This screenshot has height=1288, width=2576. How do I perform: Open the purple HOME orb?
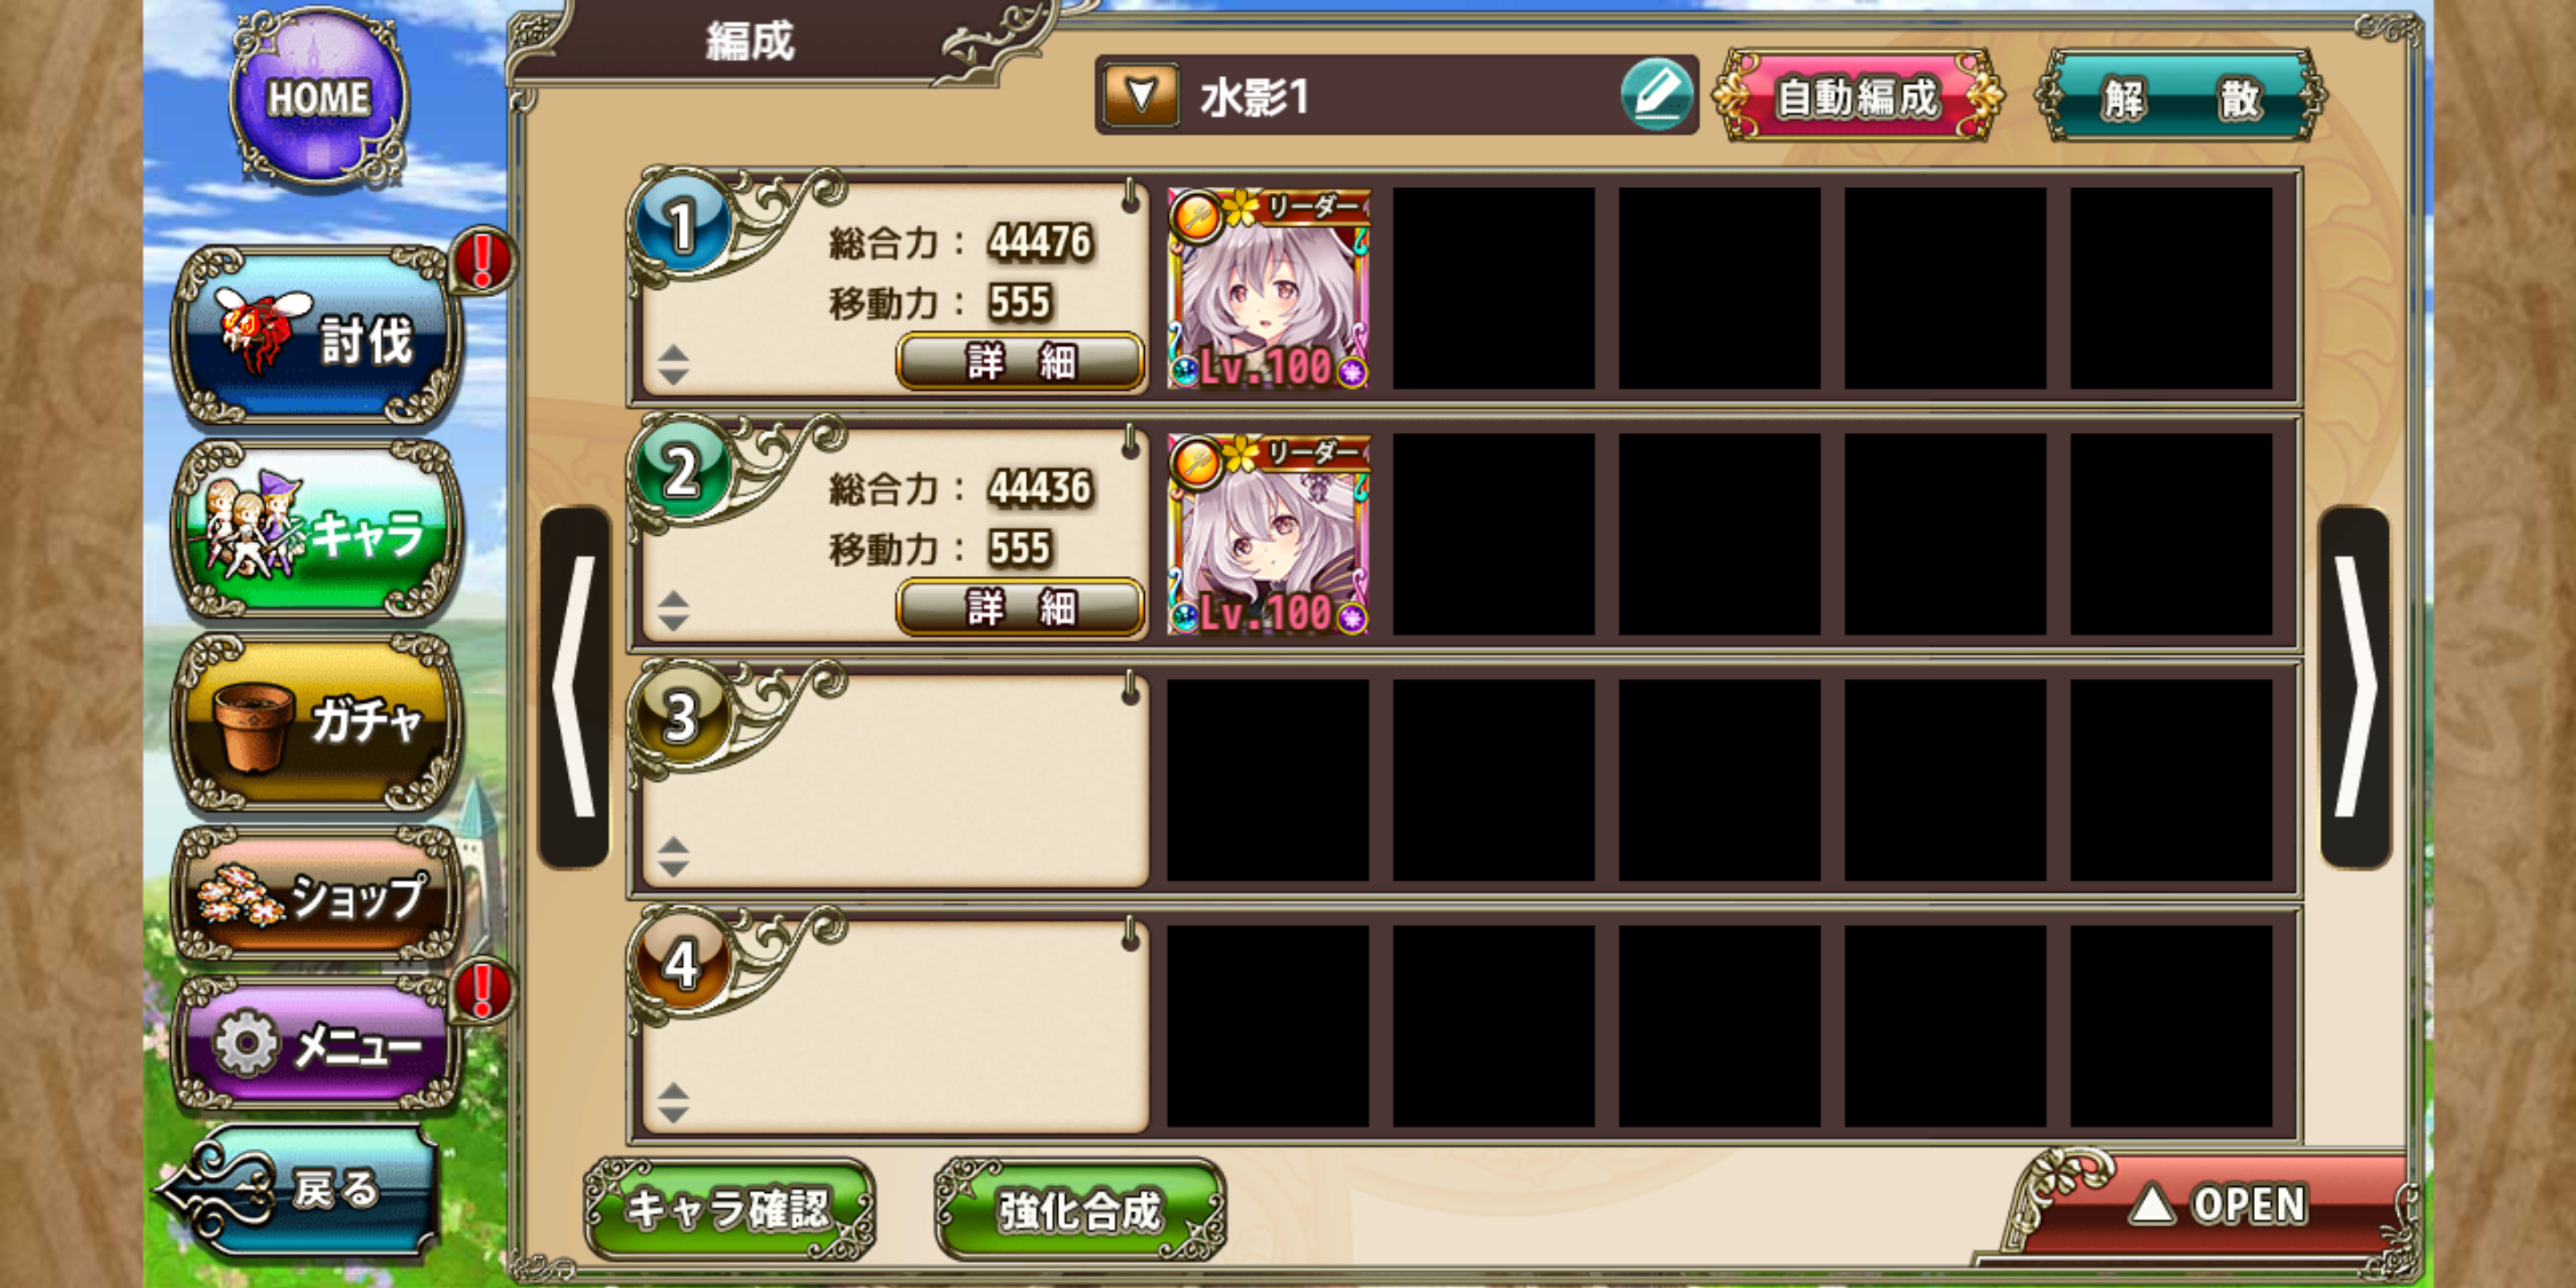(x=318, y=98)
